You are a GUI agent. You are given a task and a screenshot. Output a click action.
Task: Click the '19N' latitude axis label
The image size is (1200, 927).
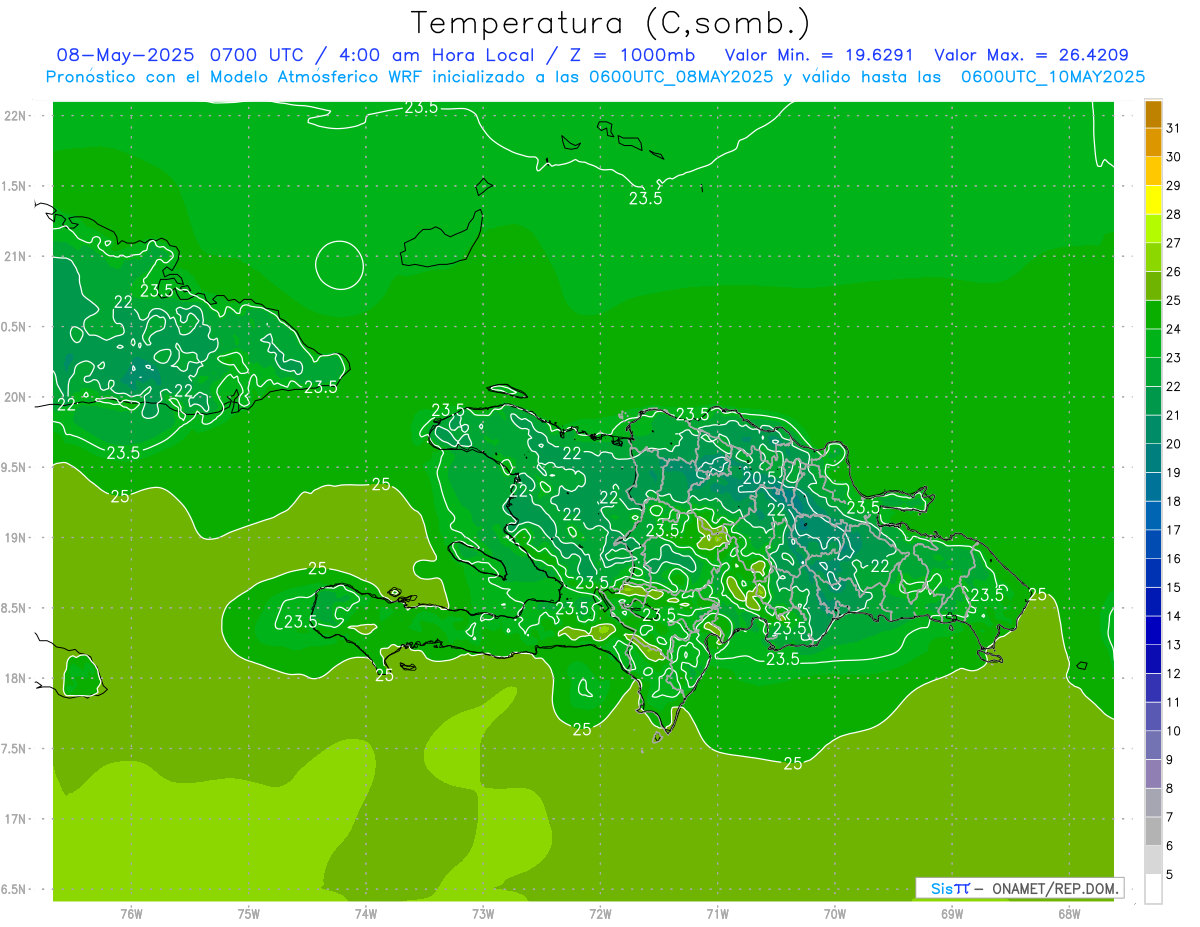15,538
